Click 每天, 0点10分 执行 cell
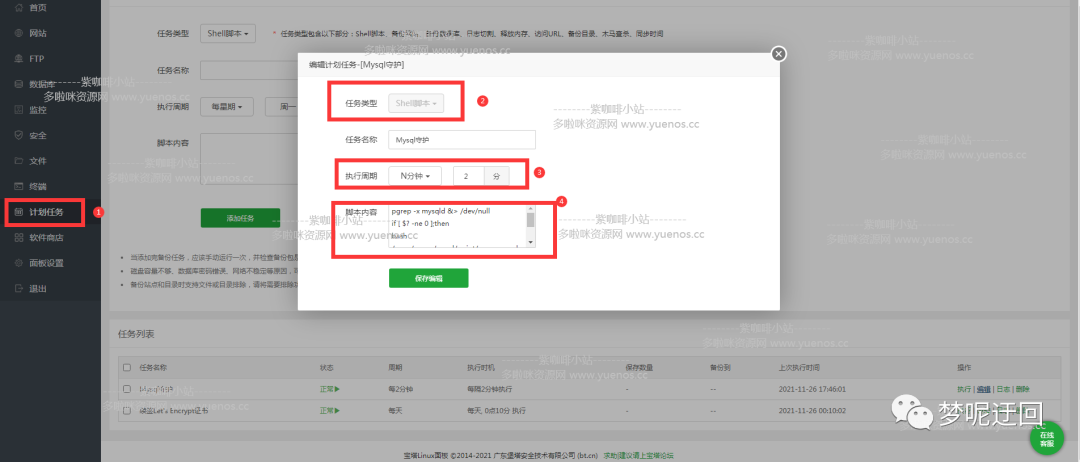Viewport: 1080px width, 462px height. (496, 410)
